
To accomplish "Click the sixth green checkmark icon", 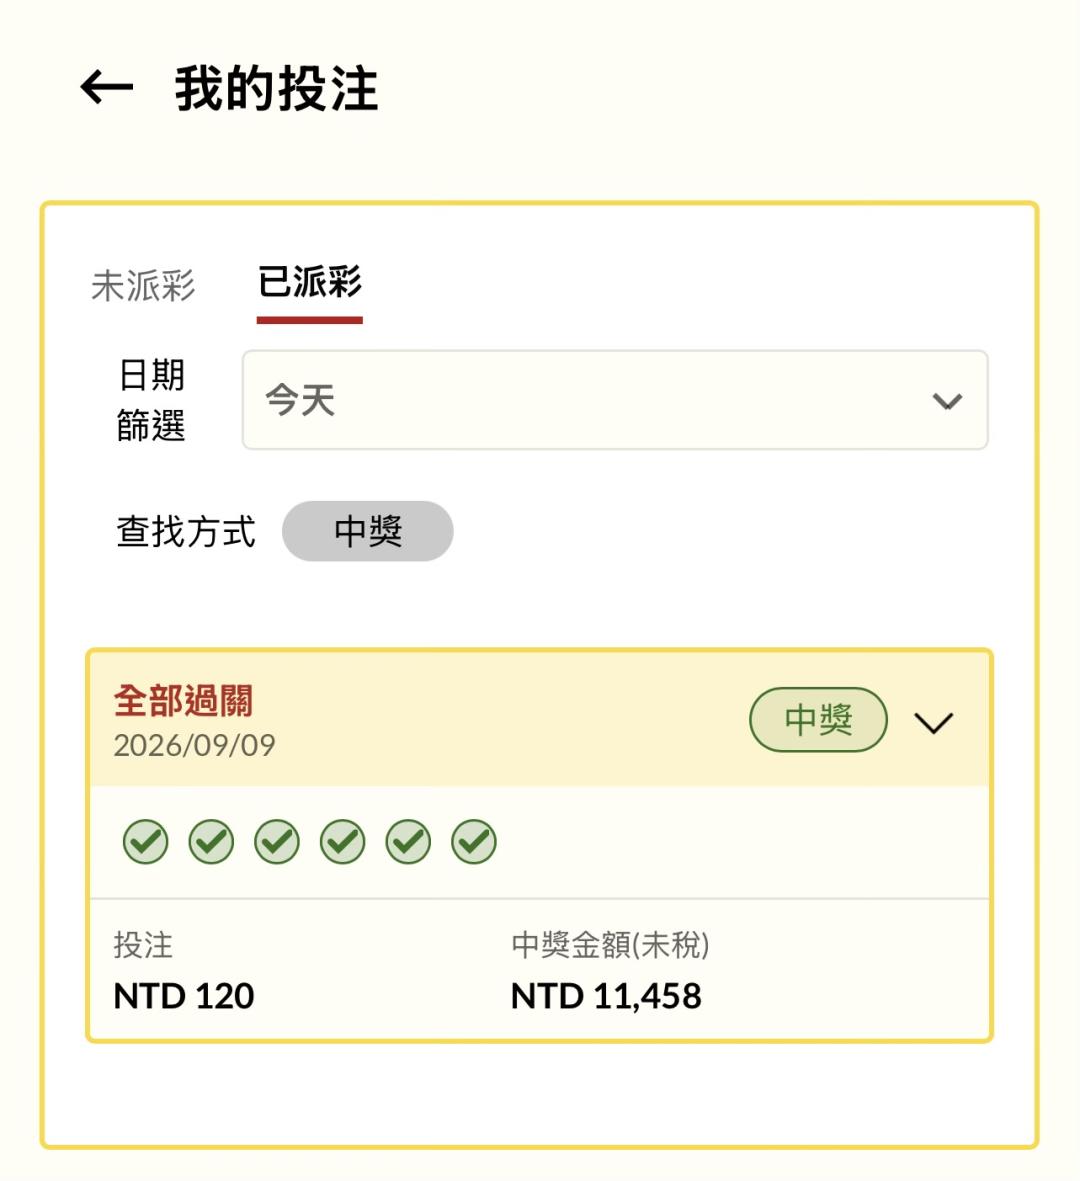I will click(x=474, y=841).
